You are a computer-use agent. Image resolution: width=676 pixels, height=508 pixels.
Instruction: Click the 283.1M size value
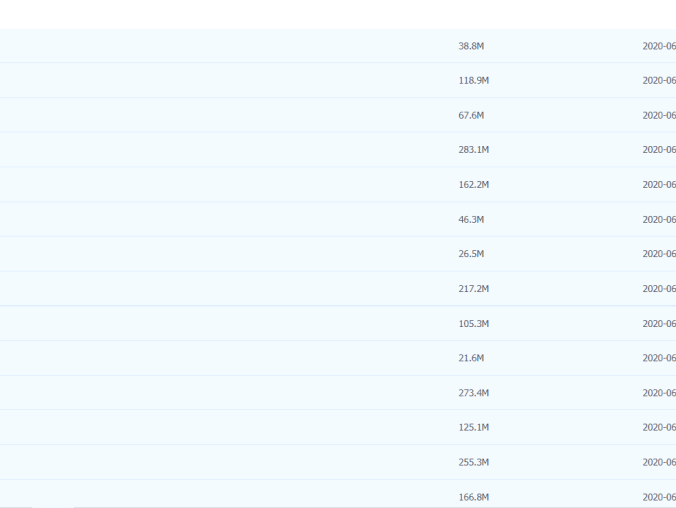pos(473,150)
